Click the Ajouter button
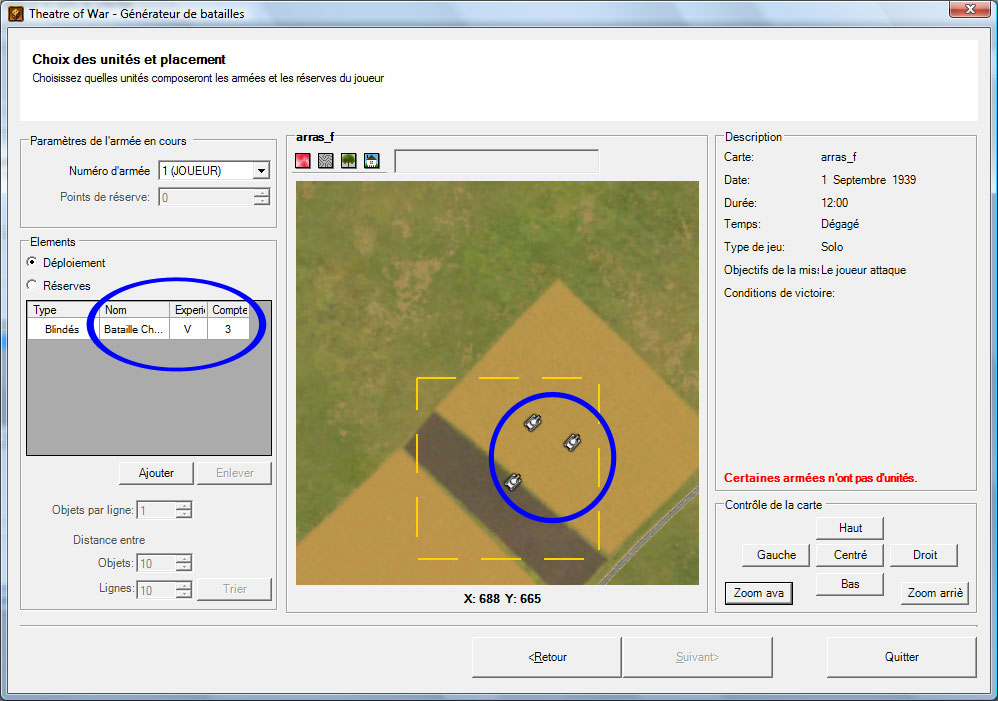This screenshot has width=998, height=701. [155, 473]
